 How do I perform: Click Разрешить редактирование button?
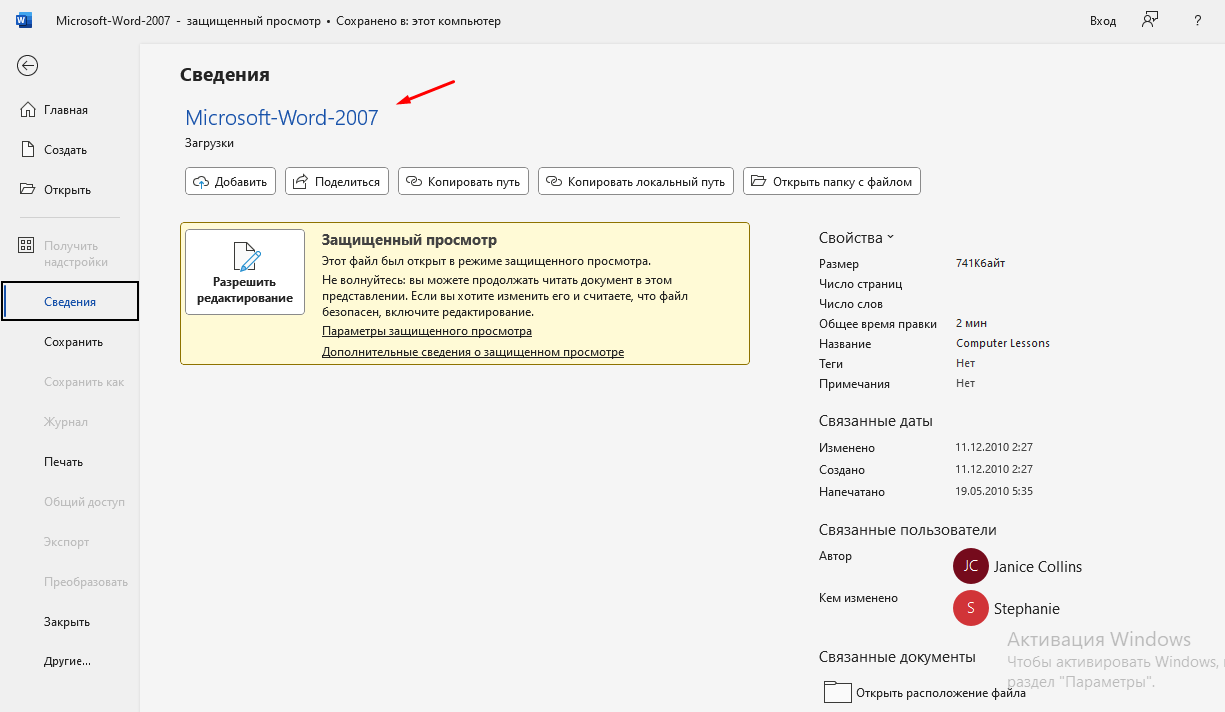[x=245, y=272]
